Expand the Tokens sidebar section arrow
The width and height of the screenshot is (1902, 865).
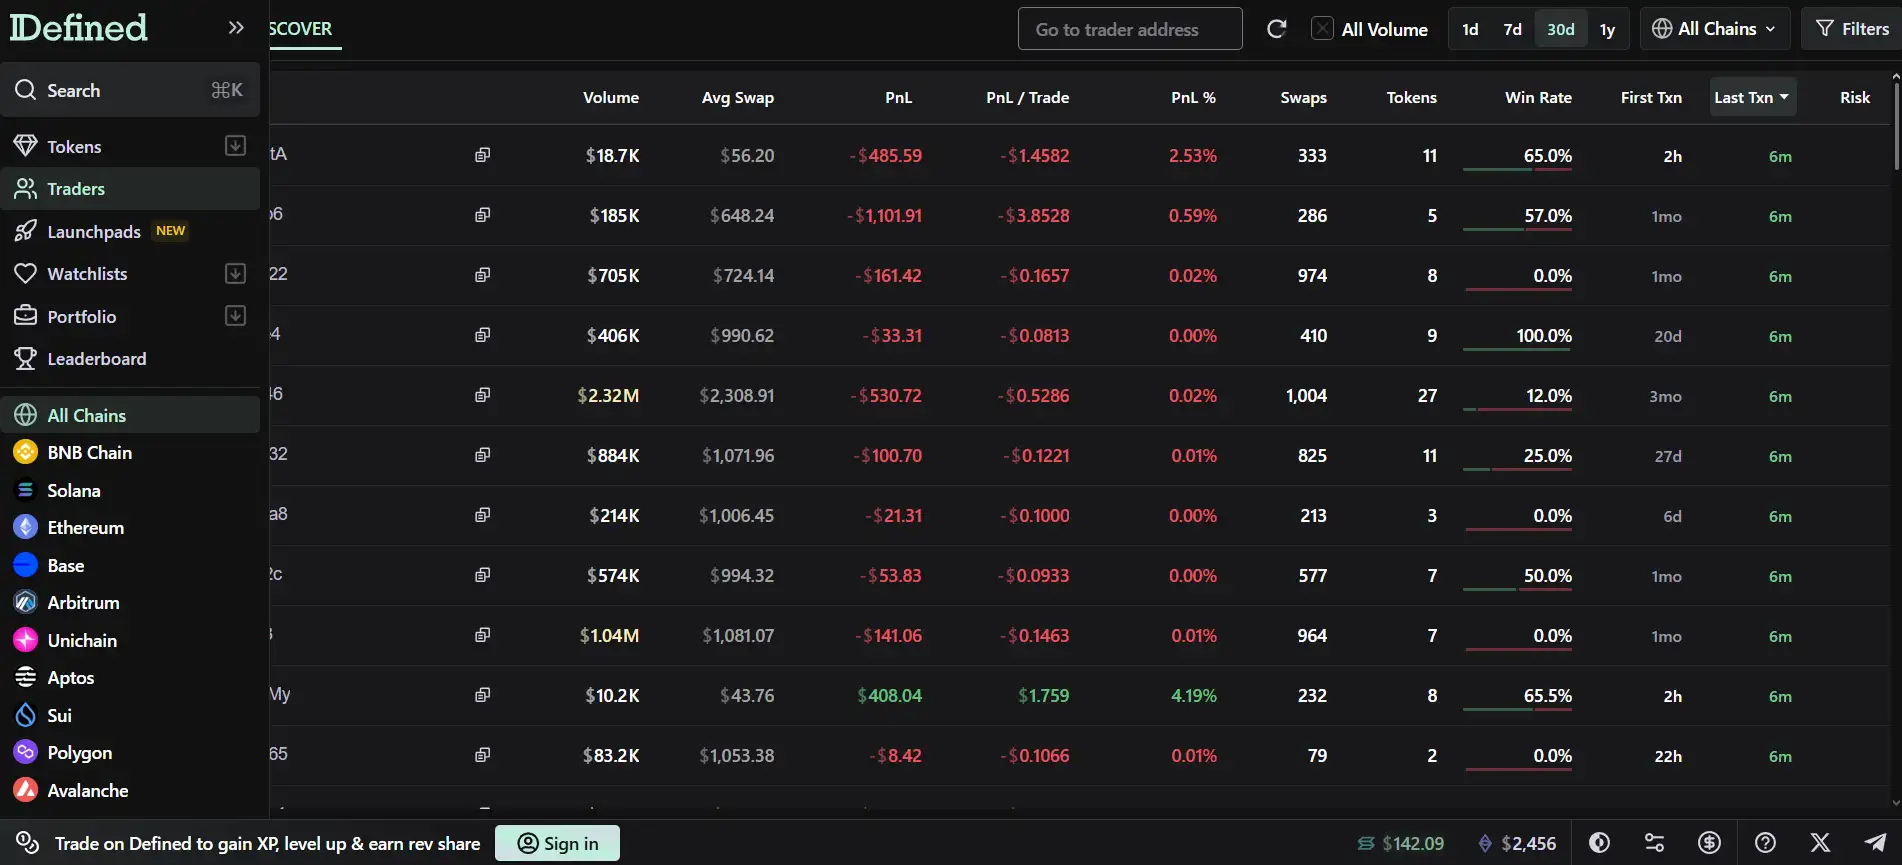click(x=235, y=146)
